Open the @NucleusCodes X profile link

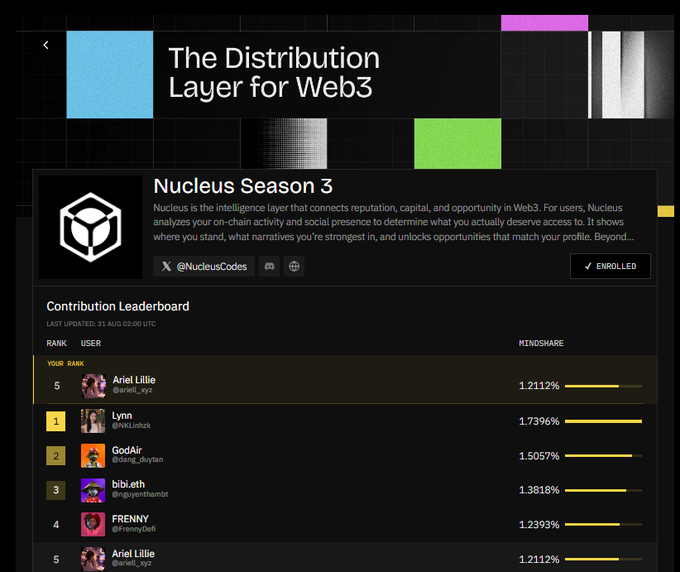(x=204, y=266)
